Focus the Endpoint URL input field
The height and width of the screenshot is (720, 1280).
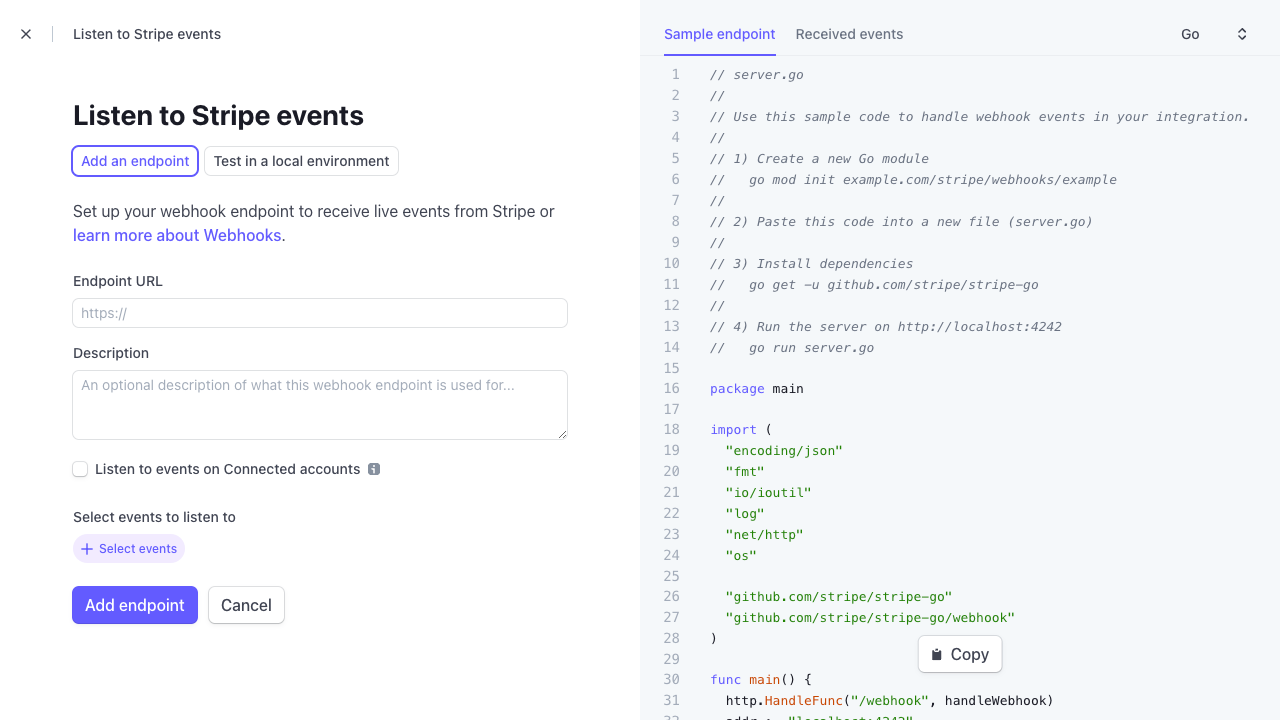pyautogui.click(x=320, y=313)
